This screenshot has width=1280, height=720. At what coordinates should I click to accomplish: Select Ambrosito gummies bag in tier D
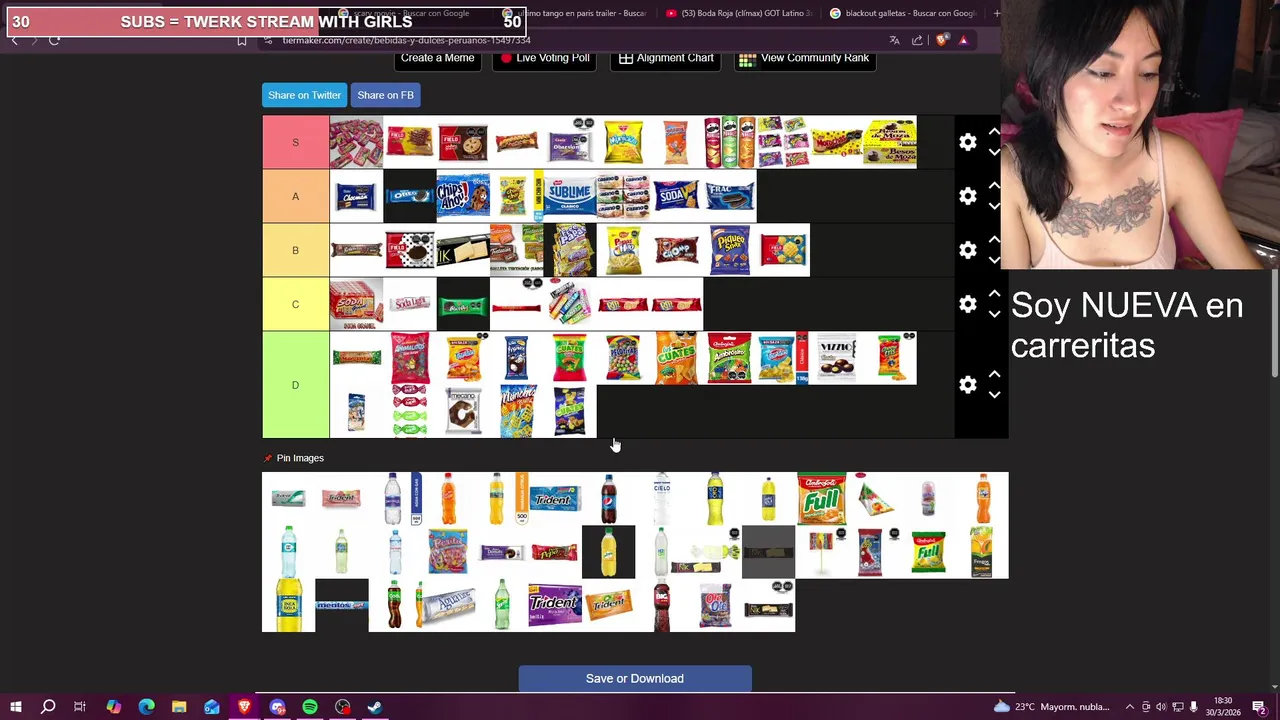(730, 358)
